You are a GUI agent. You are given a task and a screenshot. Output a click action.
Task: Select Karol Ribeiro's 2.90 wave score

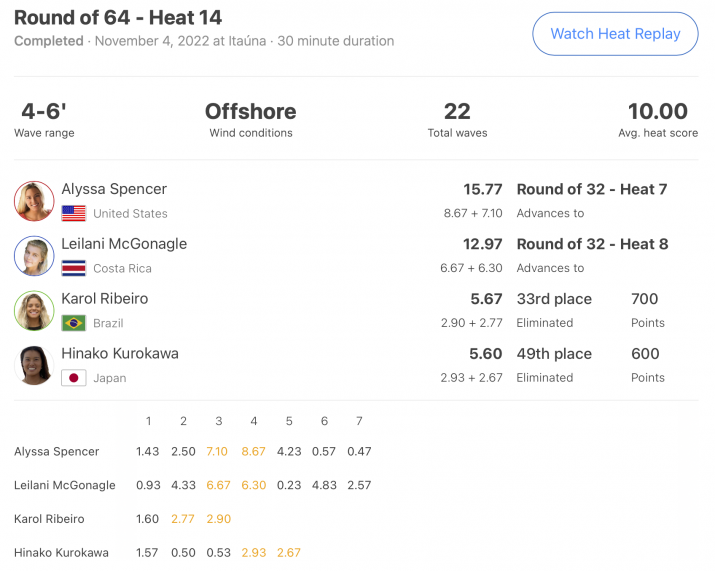click(x=218, y=519)
